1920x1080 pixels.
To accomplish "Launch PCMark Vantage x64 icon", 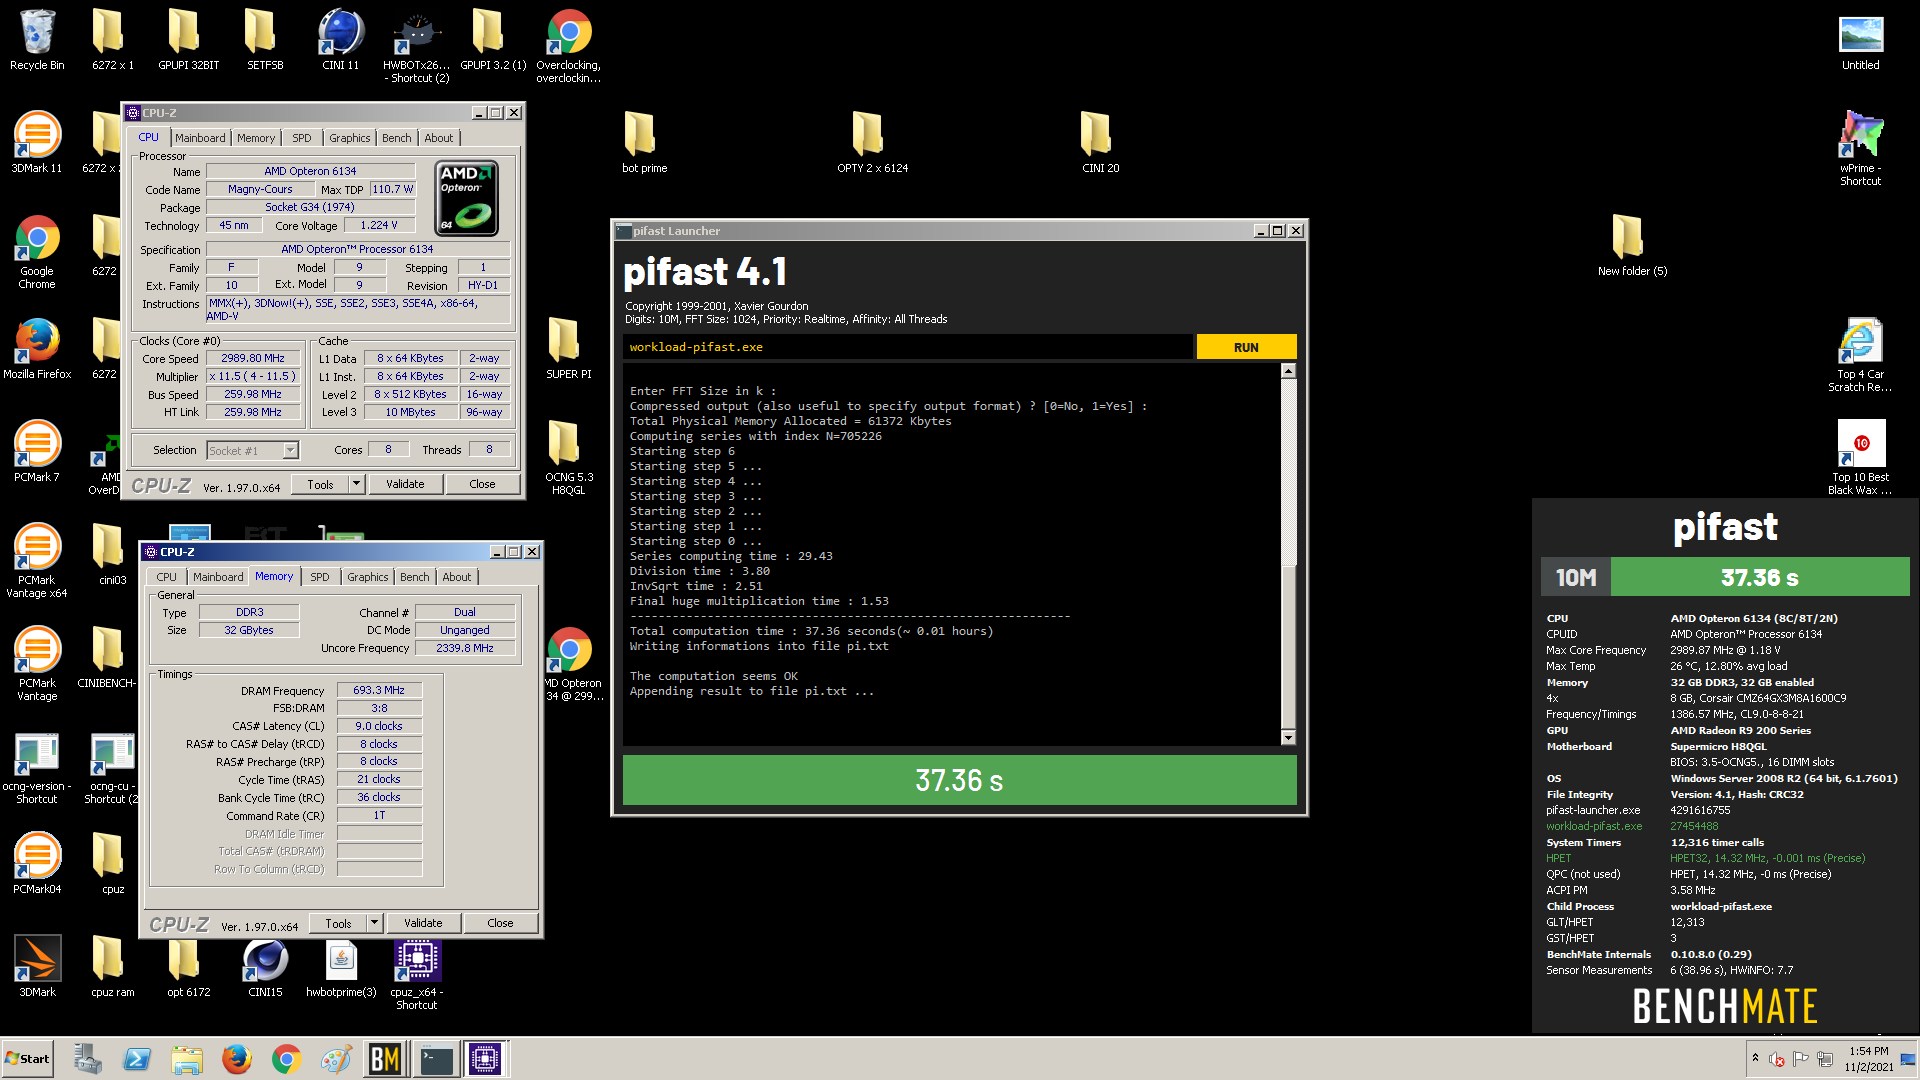I will 37,561.
